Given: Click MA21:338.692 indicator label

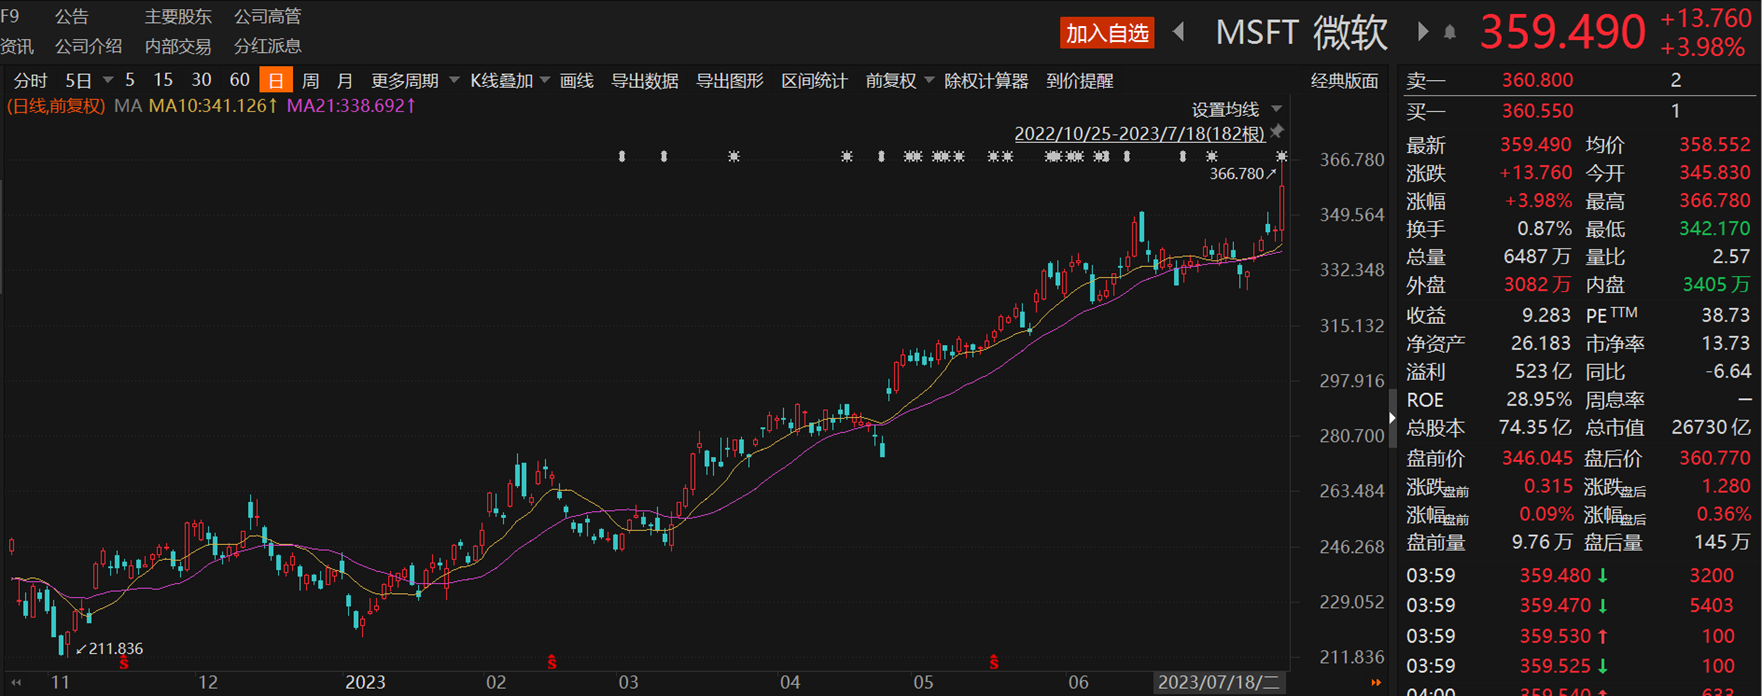Looking at the screenshot, I should (351, 105).
